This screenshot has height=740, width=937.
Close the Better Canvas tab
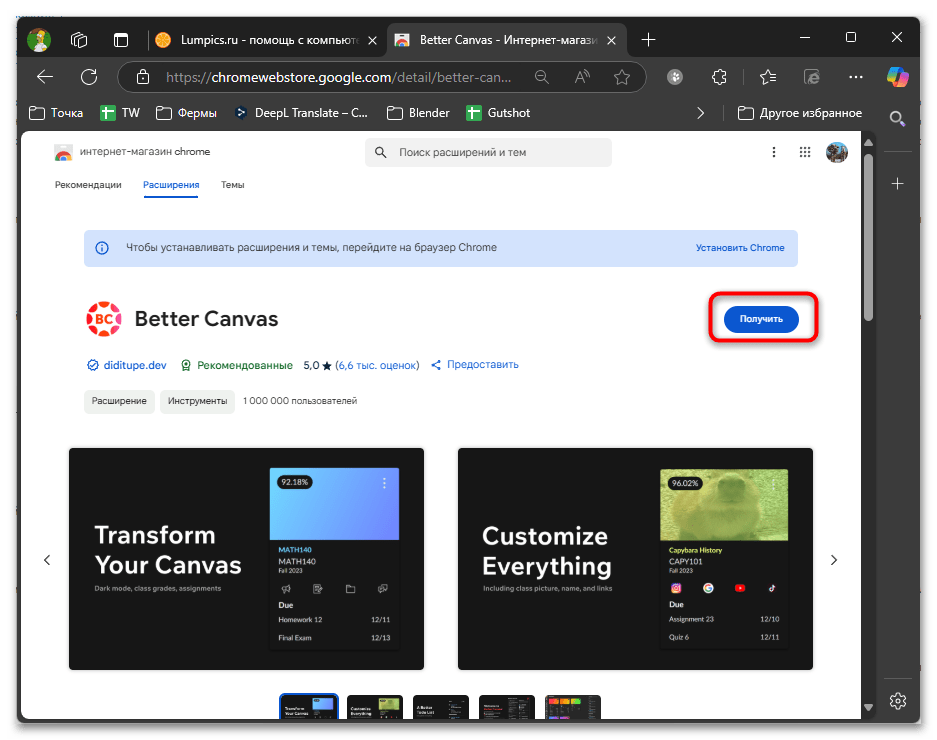coord(611,41)
